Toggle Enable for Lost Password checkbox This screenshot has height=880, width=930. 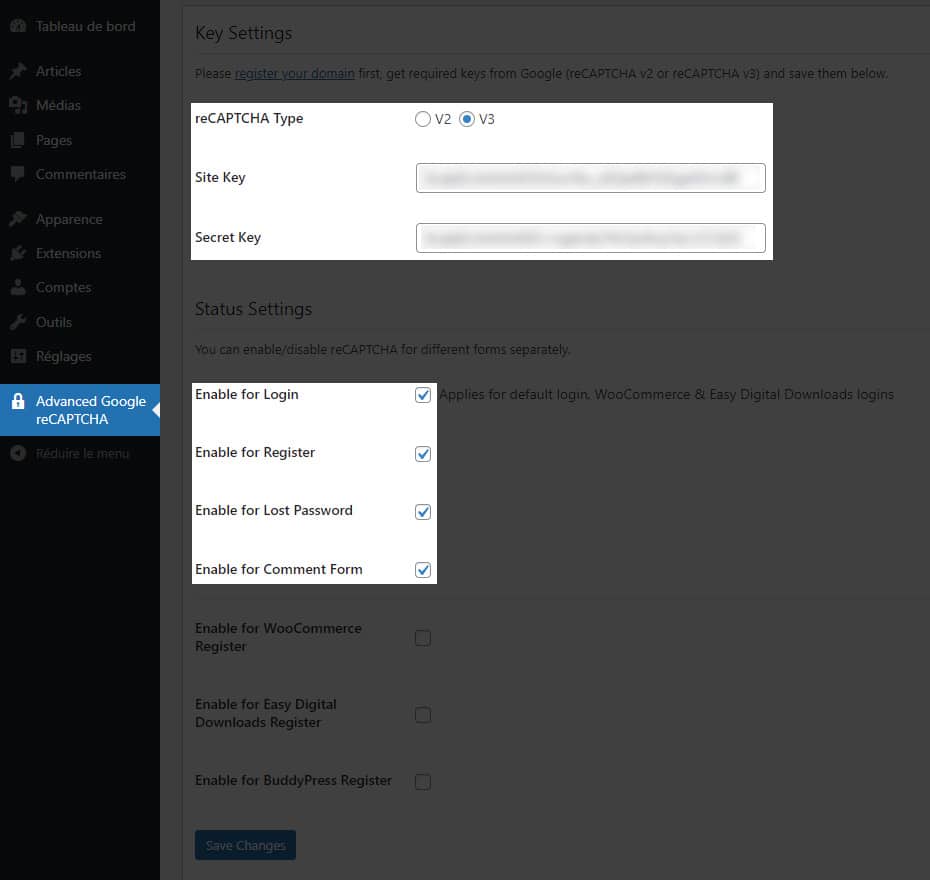[423, 512]
